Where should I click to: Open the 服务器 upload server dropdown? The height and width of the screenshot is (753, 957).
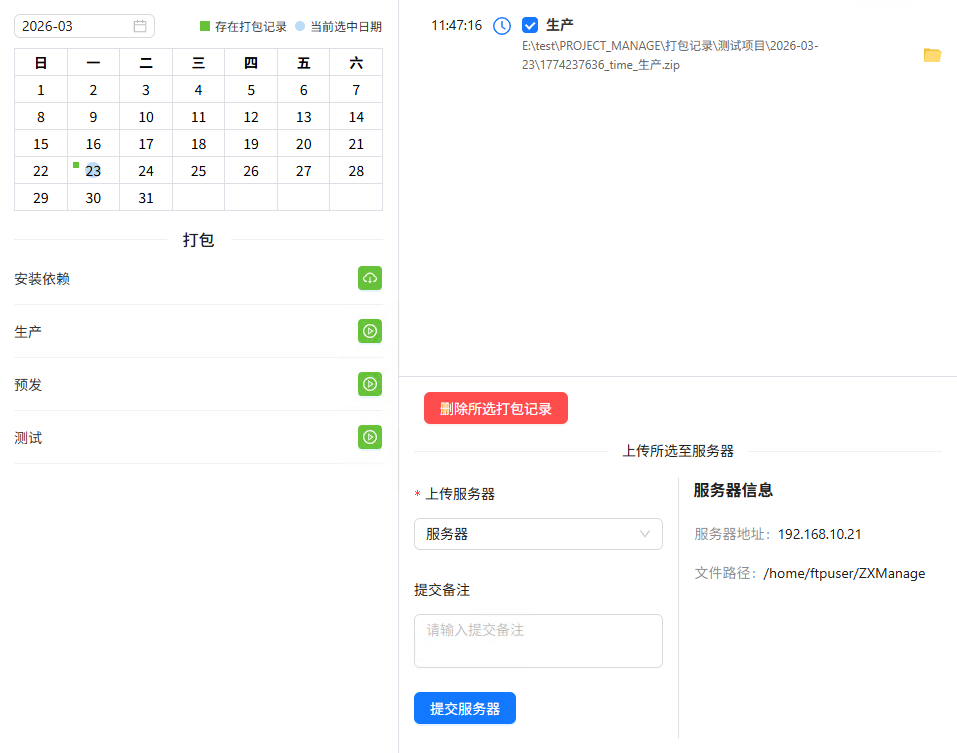538,534
